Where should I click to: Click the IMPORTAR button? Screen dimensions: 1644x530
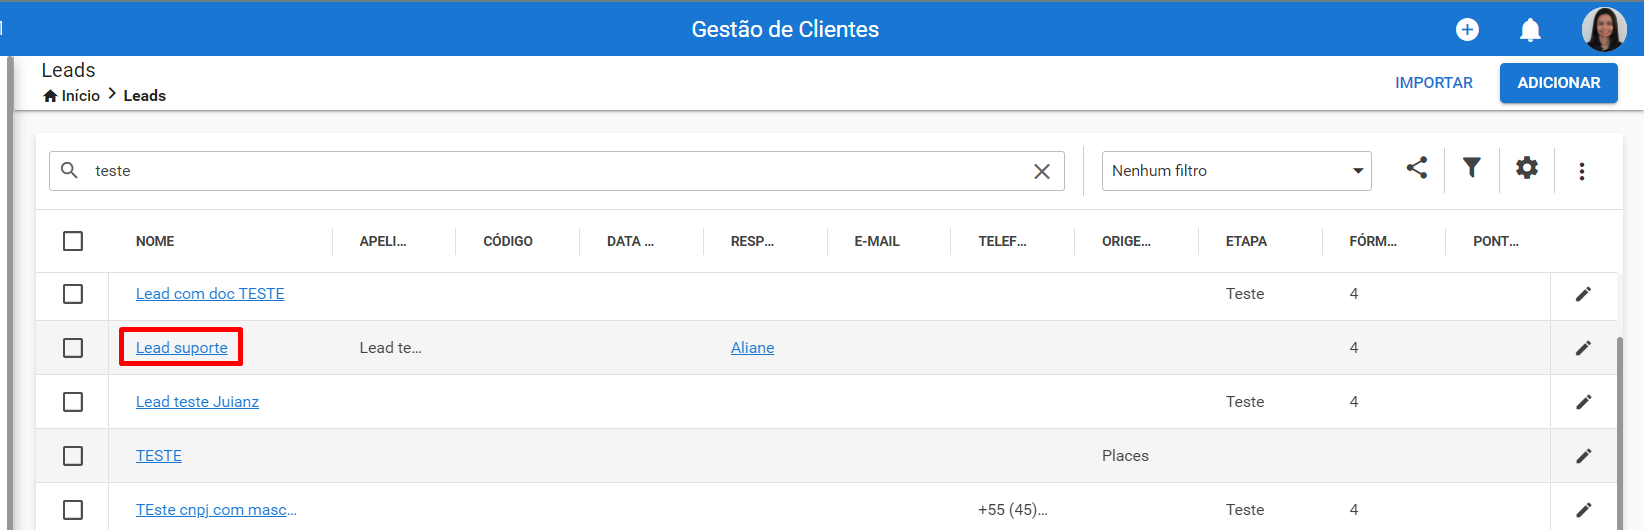(x=1434, y=83)
